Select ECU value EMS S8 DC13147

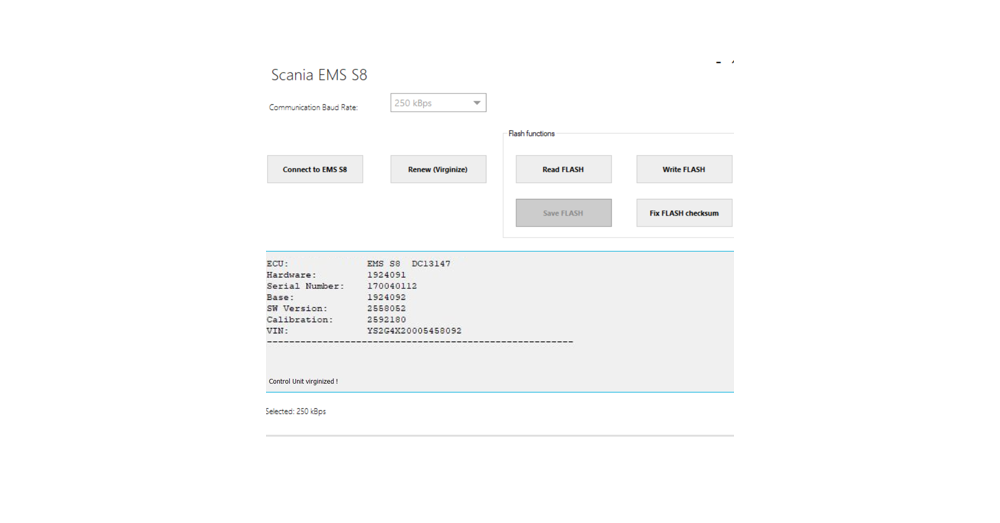pos(409,263)
